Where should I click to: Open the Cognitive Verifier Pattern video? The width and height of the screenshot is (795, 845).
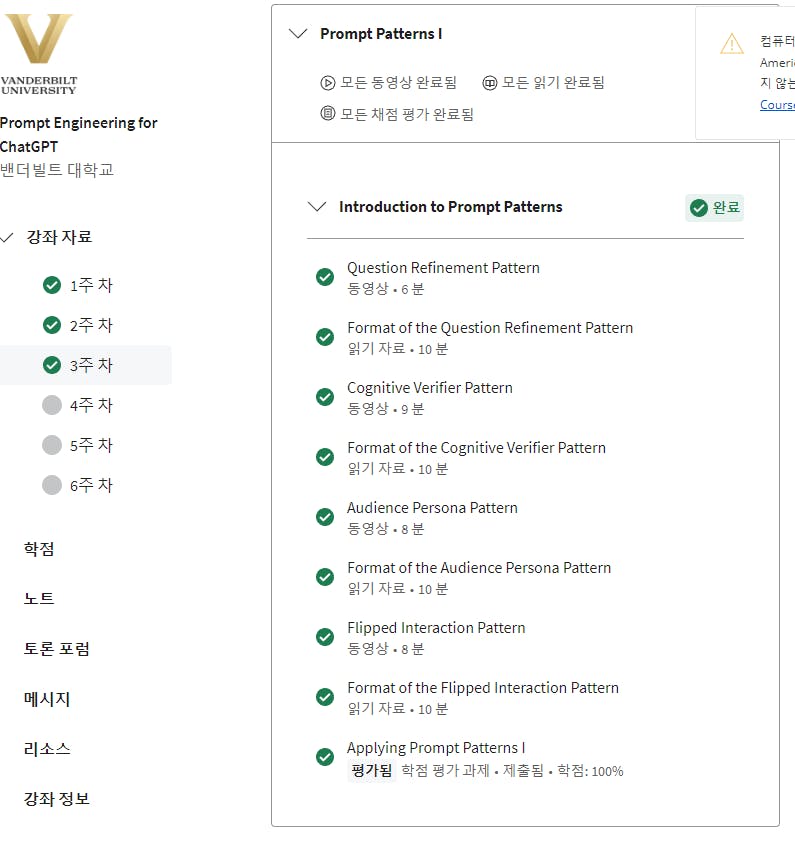coord(429,388)
